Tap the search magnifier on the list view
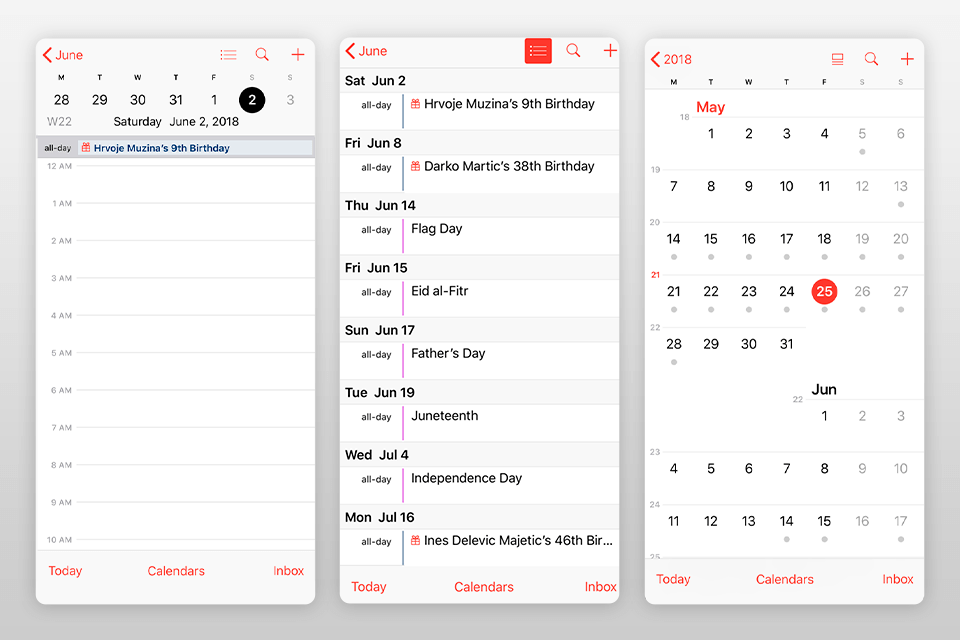Screen dimensions: 960x640 point(573,51)
